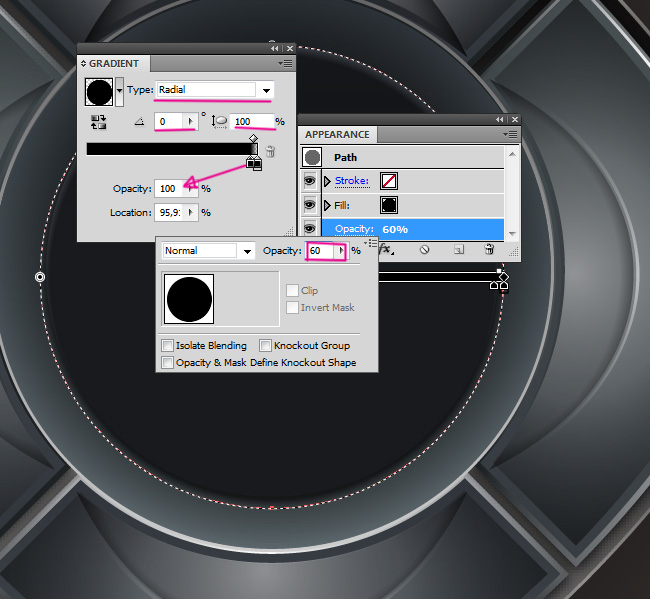Screen dimensions: 650x599
Task: Click the gradient origin circle on canvas
Action: [x=40, y=277]
